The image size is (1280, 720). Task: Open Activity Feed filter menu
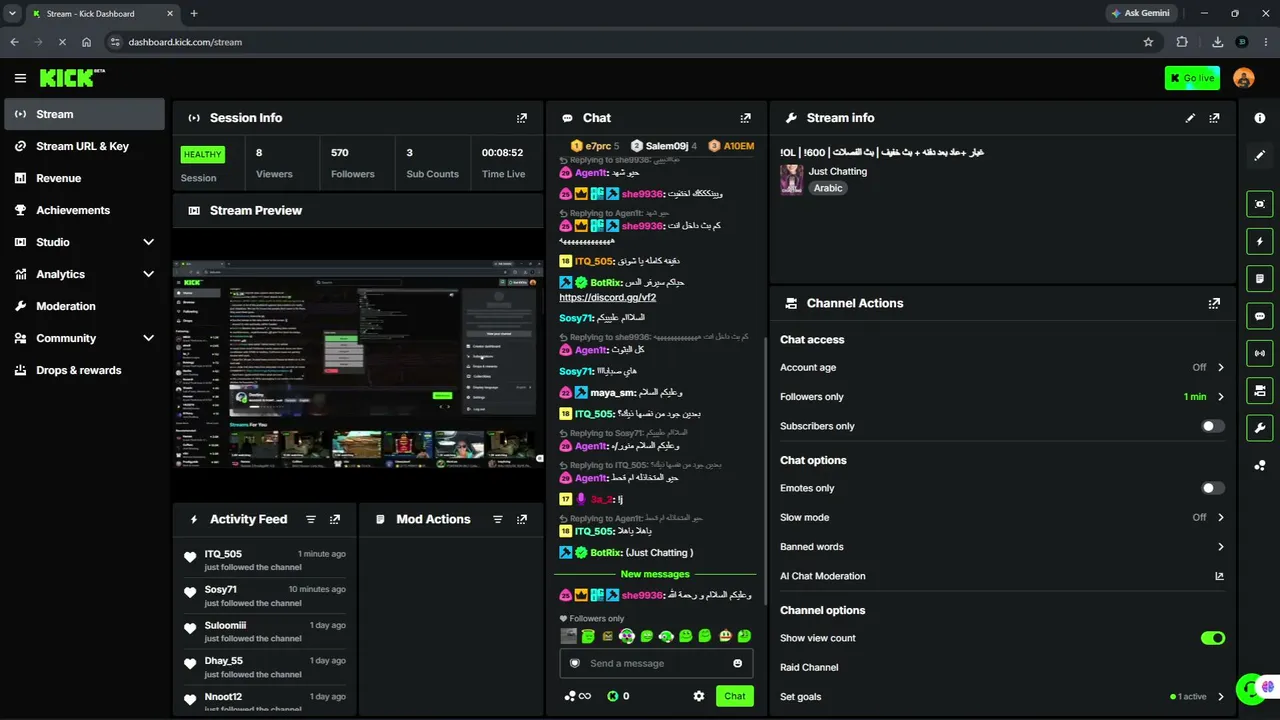311,520
